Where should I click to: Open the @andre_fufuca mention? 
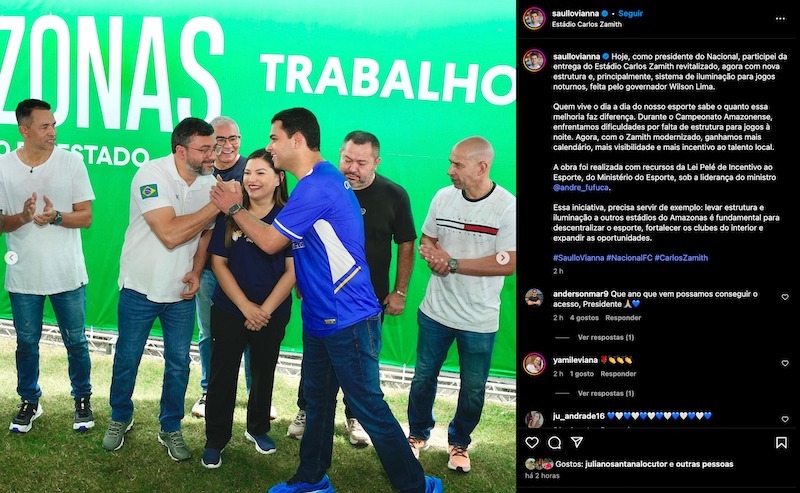pos(581,187)
